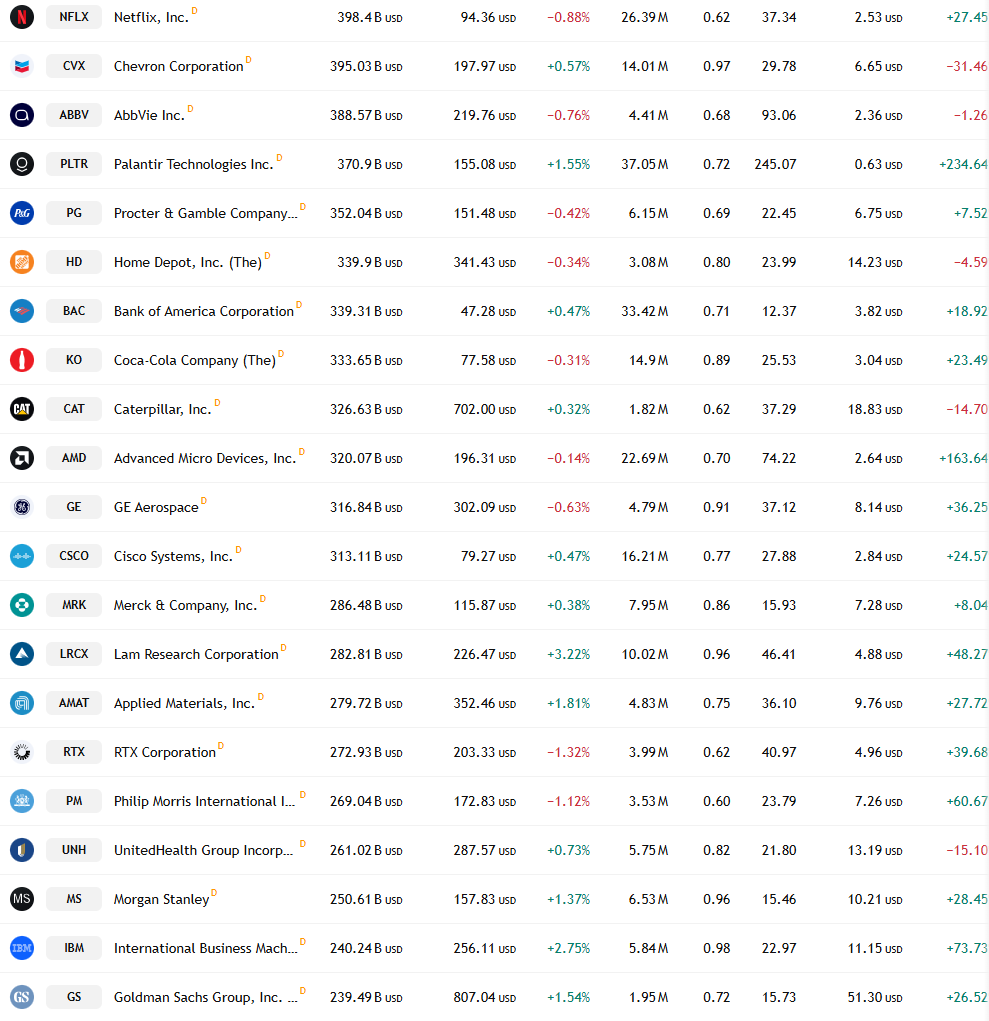Click the Cisco logo icon
This screenshot has height=1021, width=989.
pyautogui.click(x=21, y=556)
